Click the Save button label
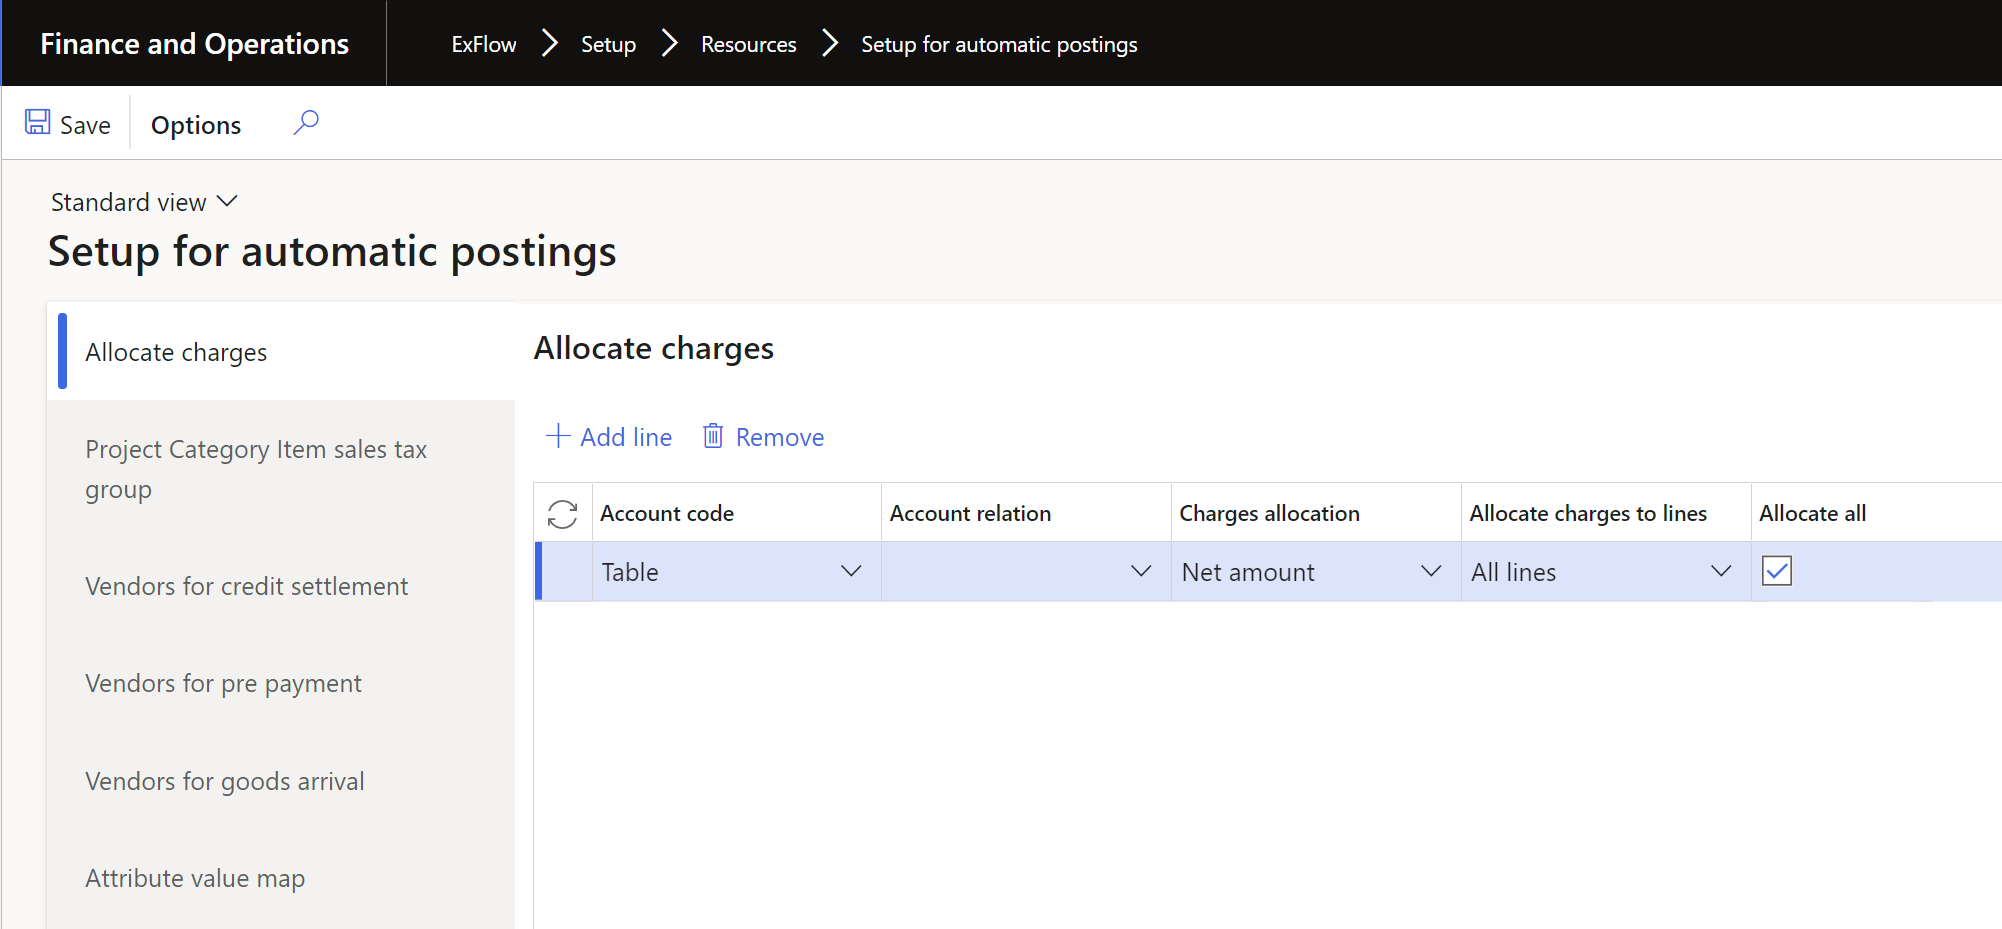Image resolution: width=2002 pixels, height=929 pixels. coord(85,125)
